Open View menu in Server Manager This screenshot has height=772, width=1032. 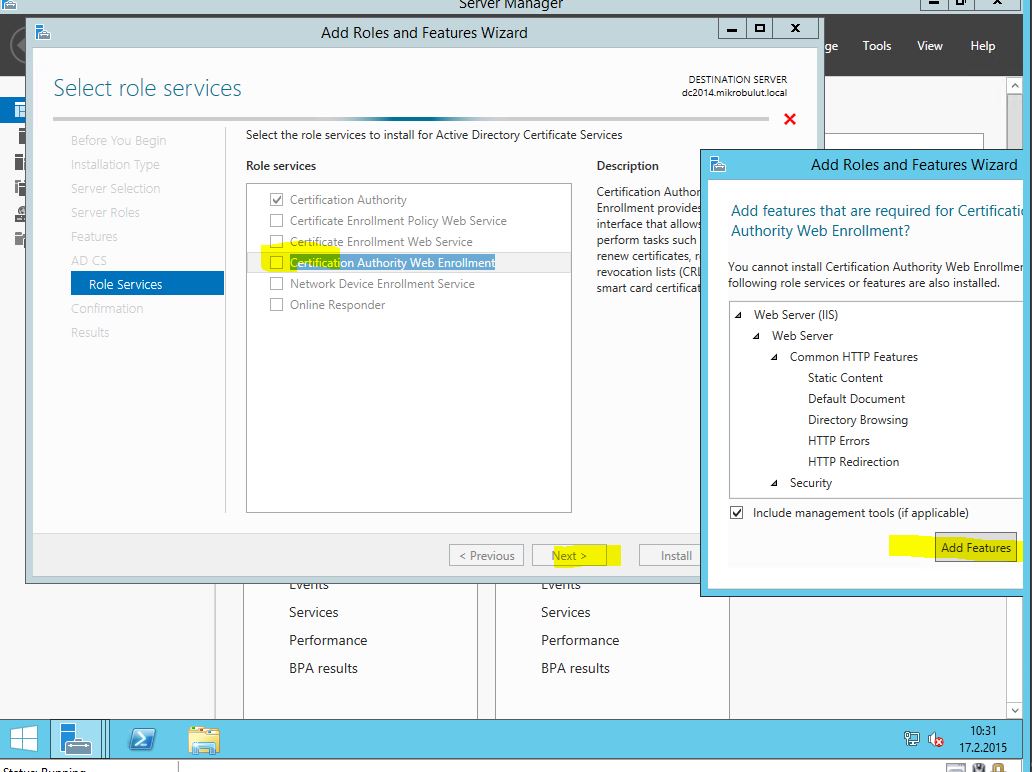930,45
